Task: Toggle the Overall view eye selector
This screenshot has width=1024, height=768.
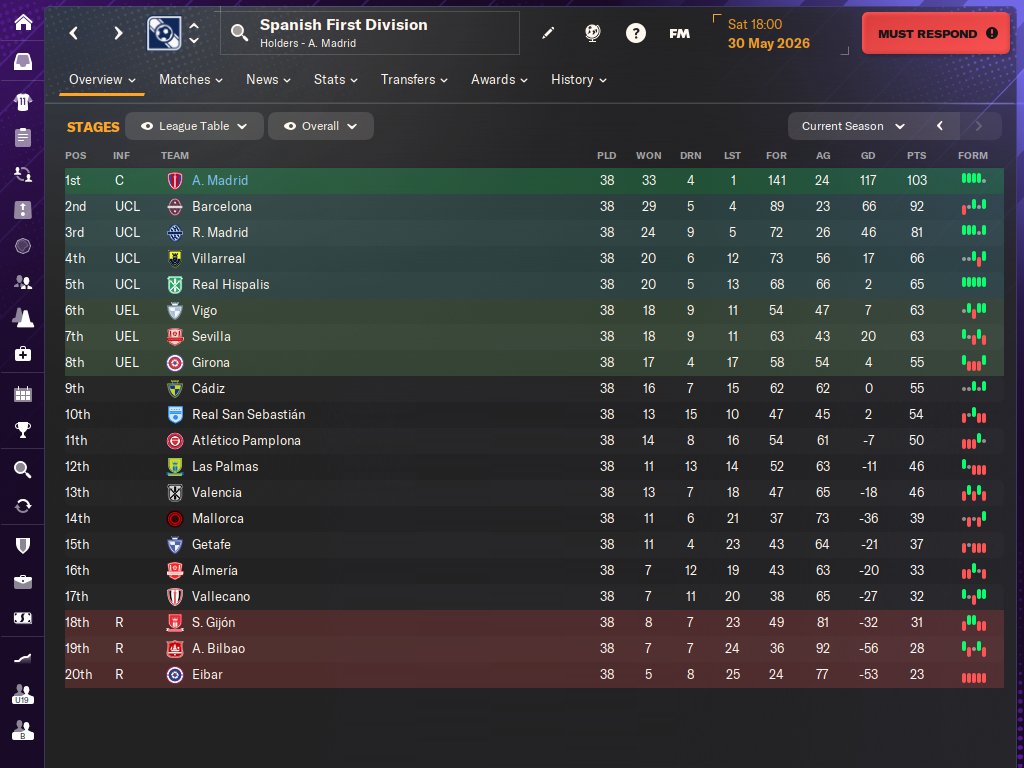Action: click(321, 126)
